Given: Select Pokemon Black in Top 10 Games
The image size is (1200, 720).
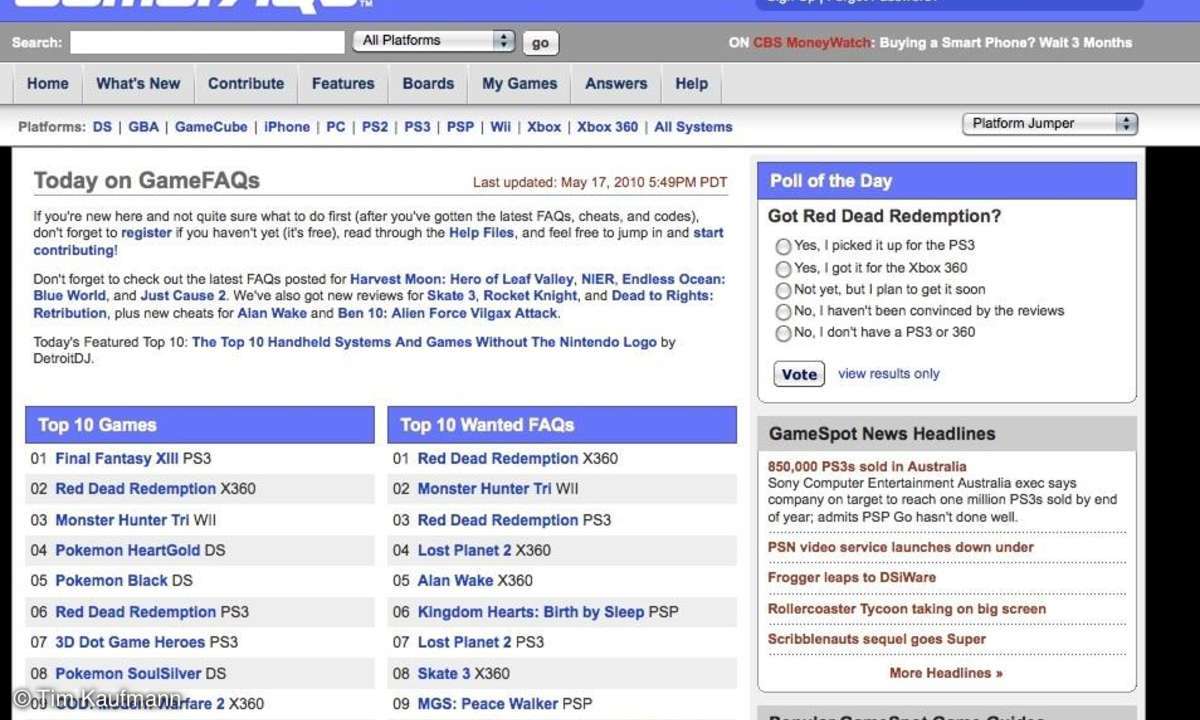Looking at the screenshot, I should pos(111,581).
